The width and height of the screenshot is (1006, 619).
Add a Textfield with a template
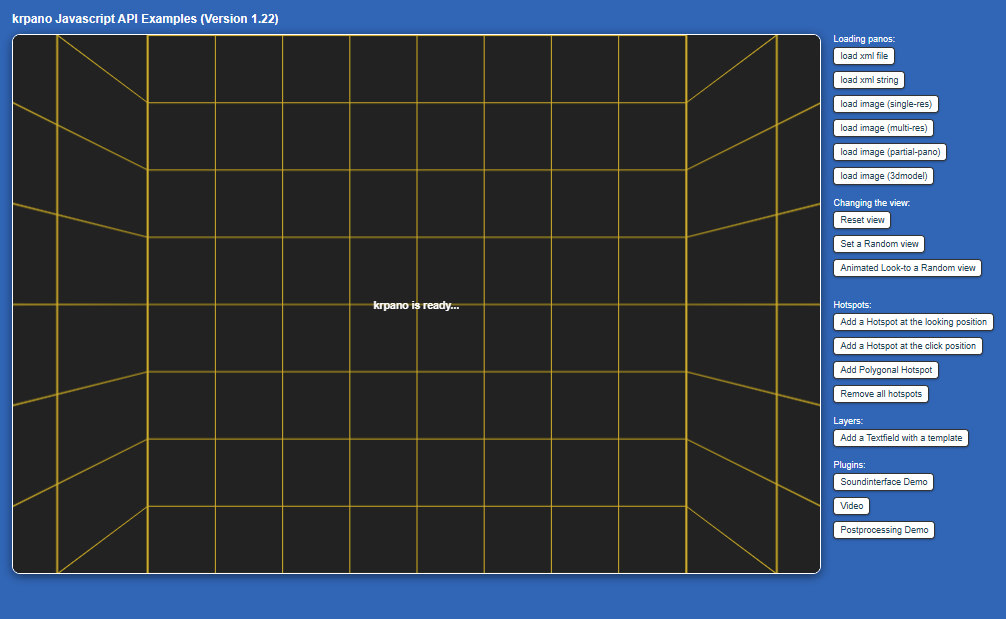point(901,438)
